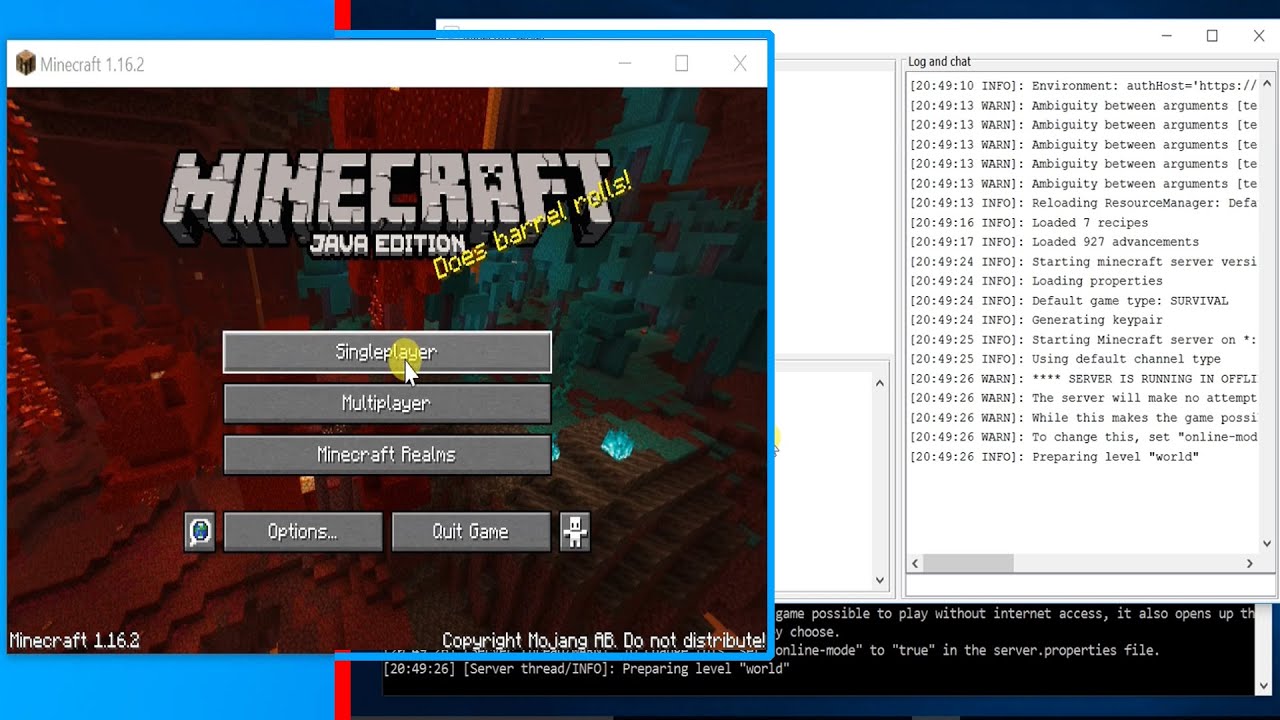Close the Minecraft 1.16.2 window
1280x720 pixels.
[x=740, y=64]
